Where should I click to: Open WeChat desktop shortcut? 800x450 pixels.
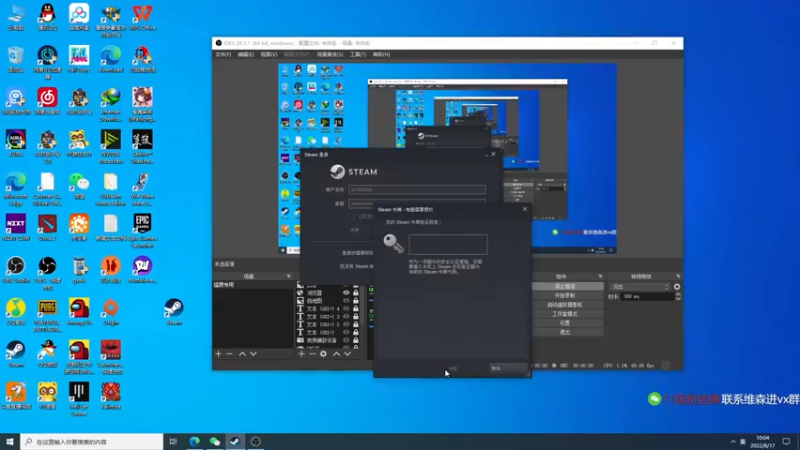pyautogui.click(x=79, y=186)
